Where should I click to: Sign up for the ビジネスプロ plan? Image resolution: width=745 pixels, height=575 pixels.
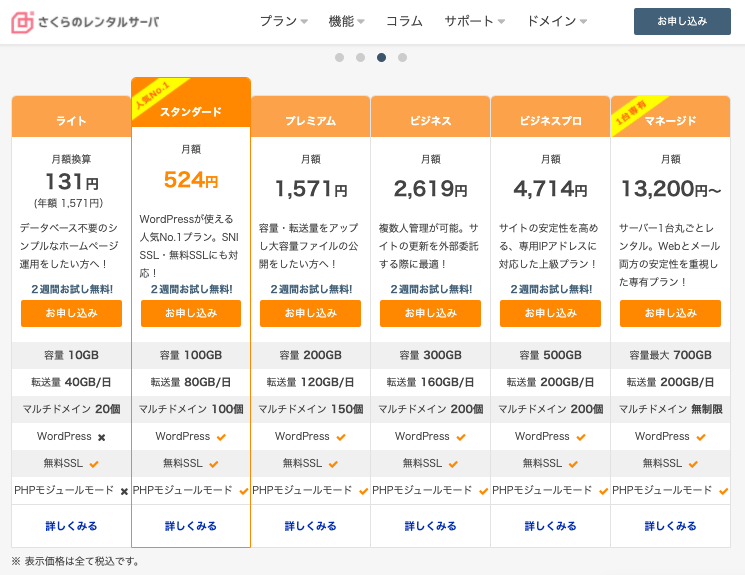pyautogui.click(x=550, y=313)
